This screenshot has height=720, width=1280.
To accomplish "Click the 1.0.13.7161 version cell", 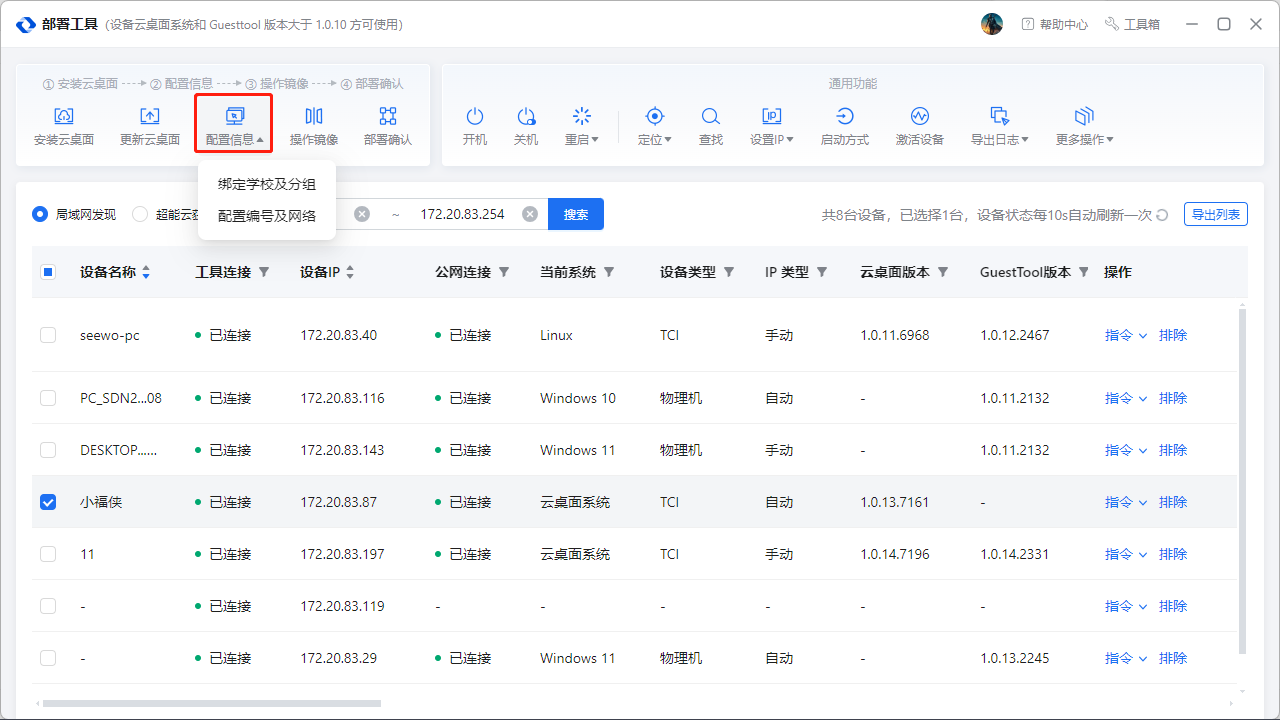I will 895,502.
